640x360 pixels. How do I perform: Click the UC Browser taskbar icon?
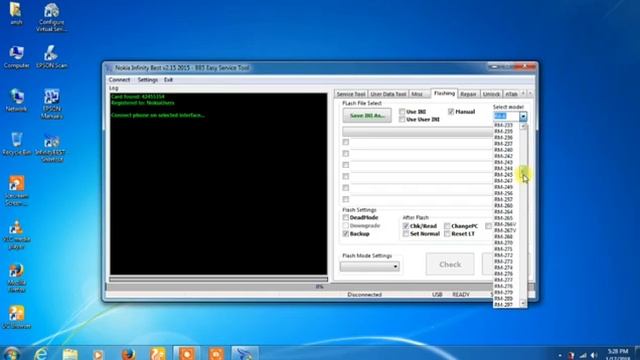(x=158, y=353)
